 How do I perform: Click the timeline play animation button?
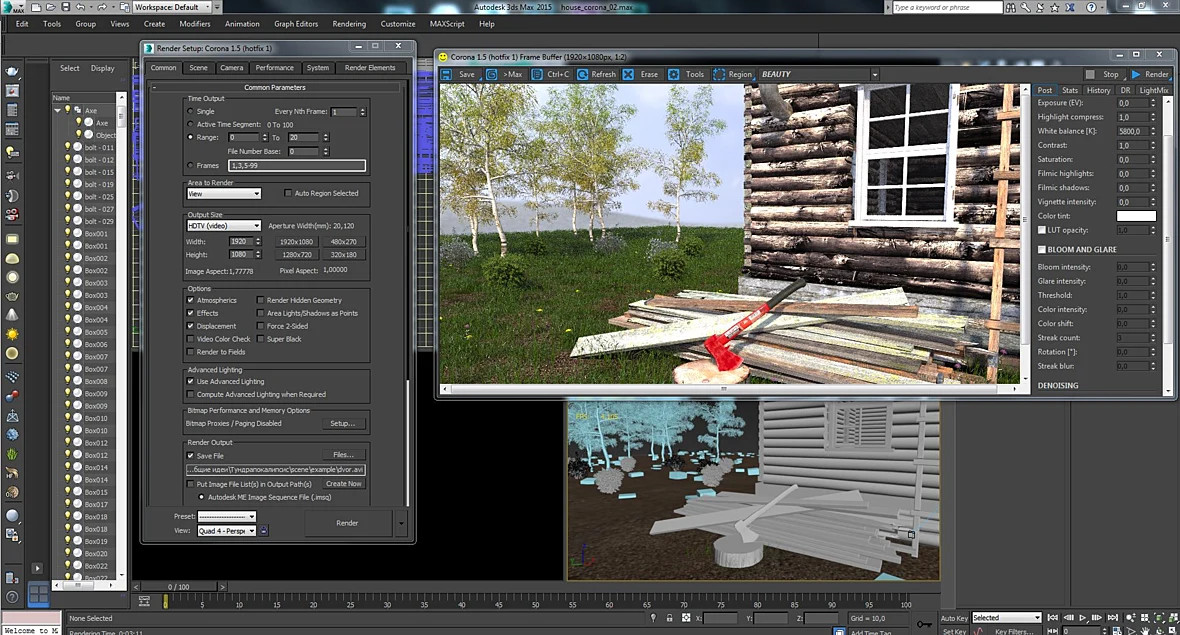click(1083, 618)
